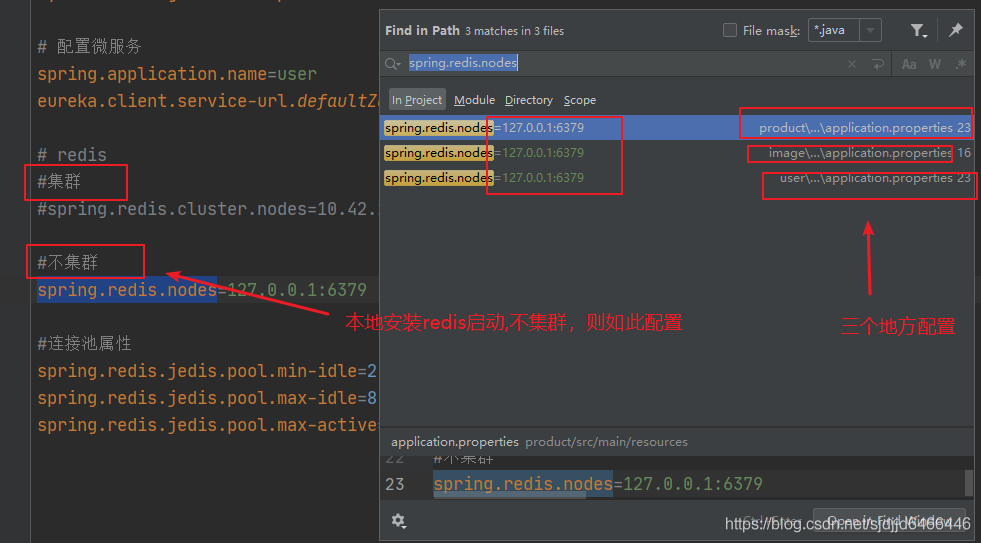
Task: Click the new line arrow icon in search field
Action: [x=878, y=64]
